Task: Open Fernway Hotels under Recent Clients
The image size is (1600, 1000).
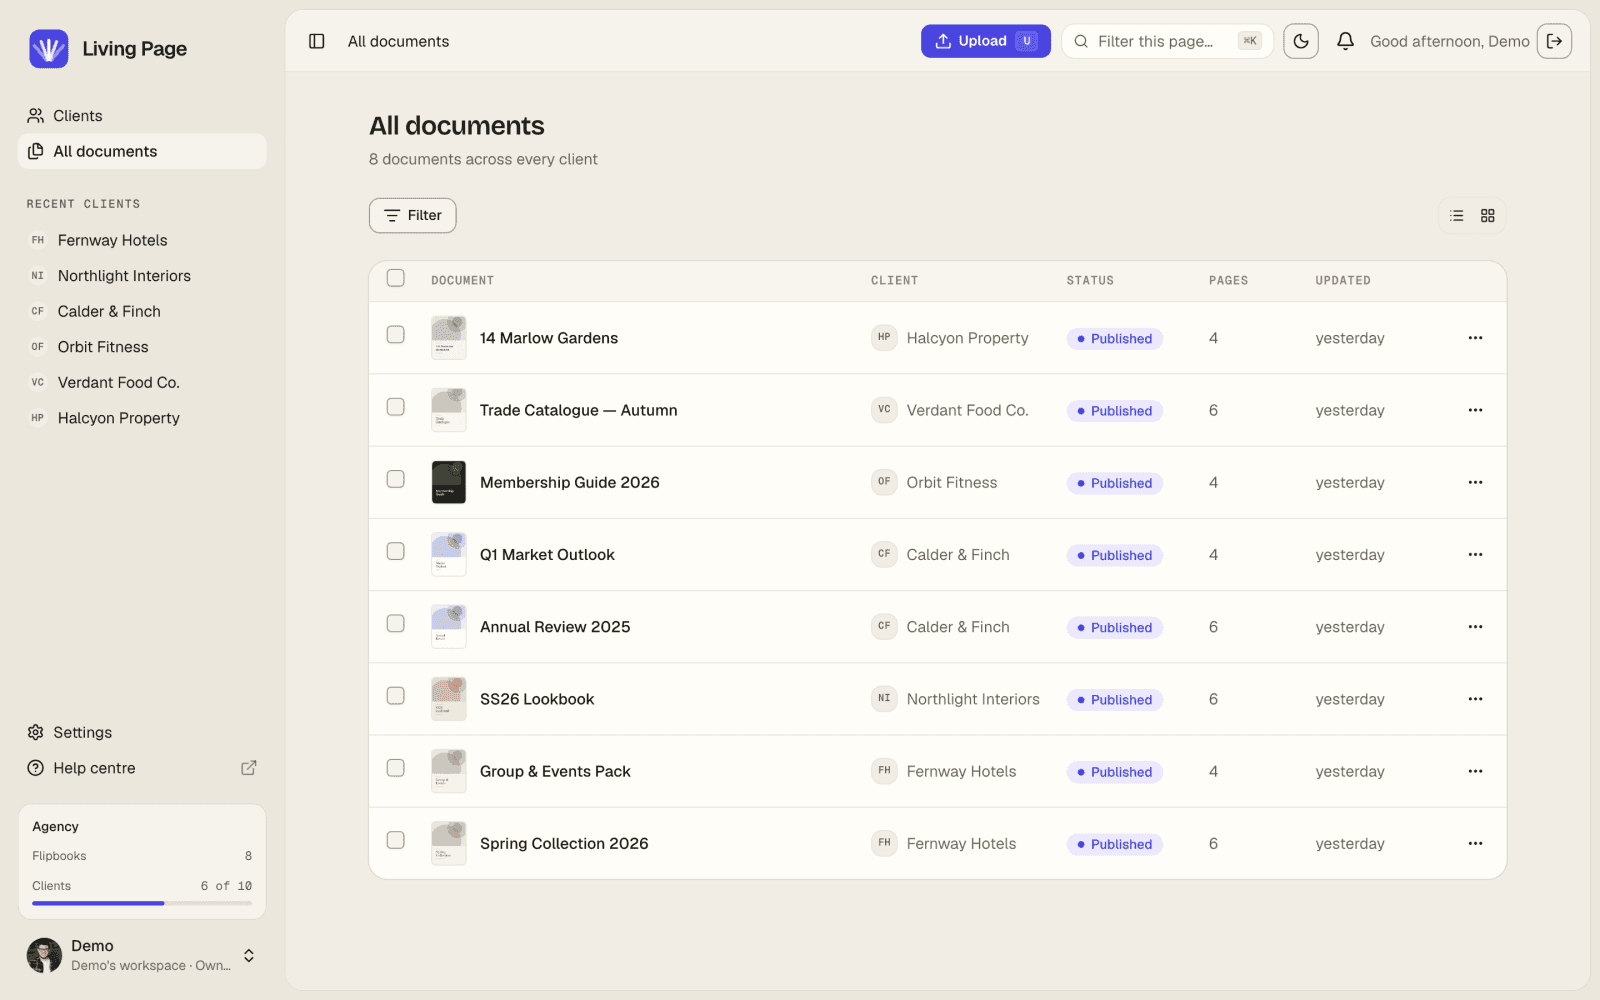Action: 142,240
